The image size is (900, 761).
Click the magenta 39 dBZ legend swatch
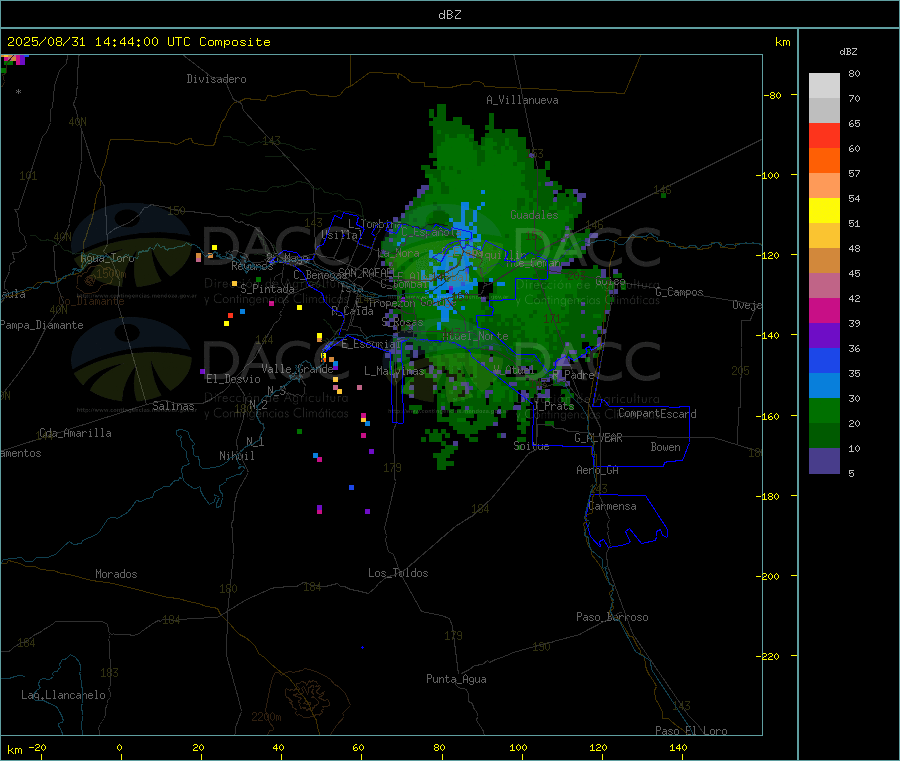(824, 310)
